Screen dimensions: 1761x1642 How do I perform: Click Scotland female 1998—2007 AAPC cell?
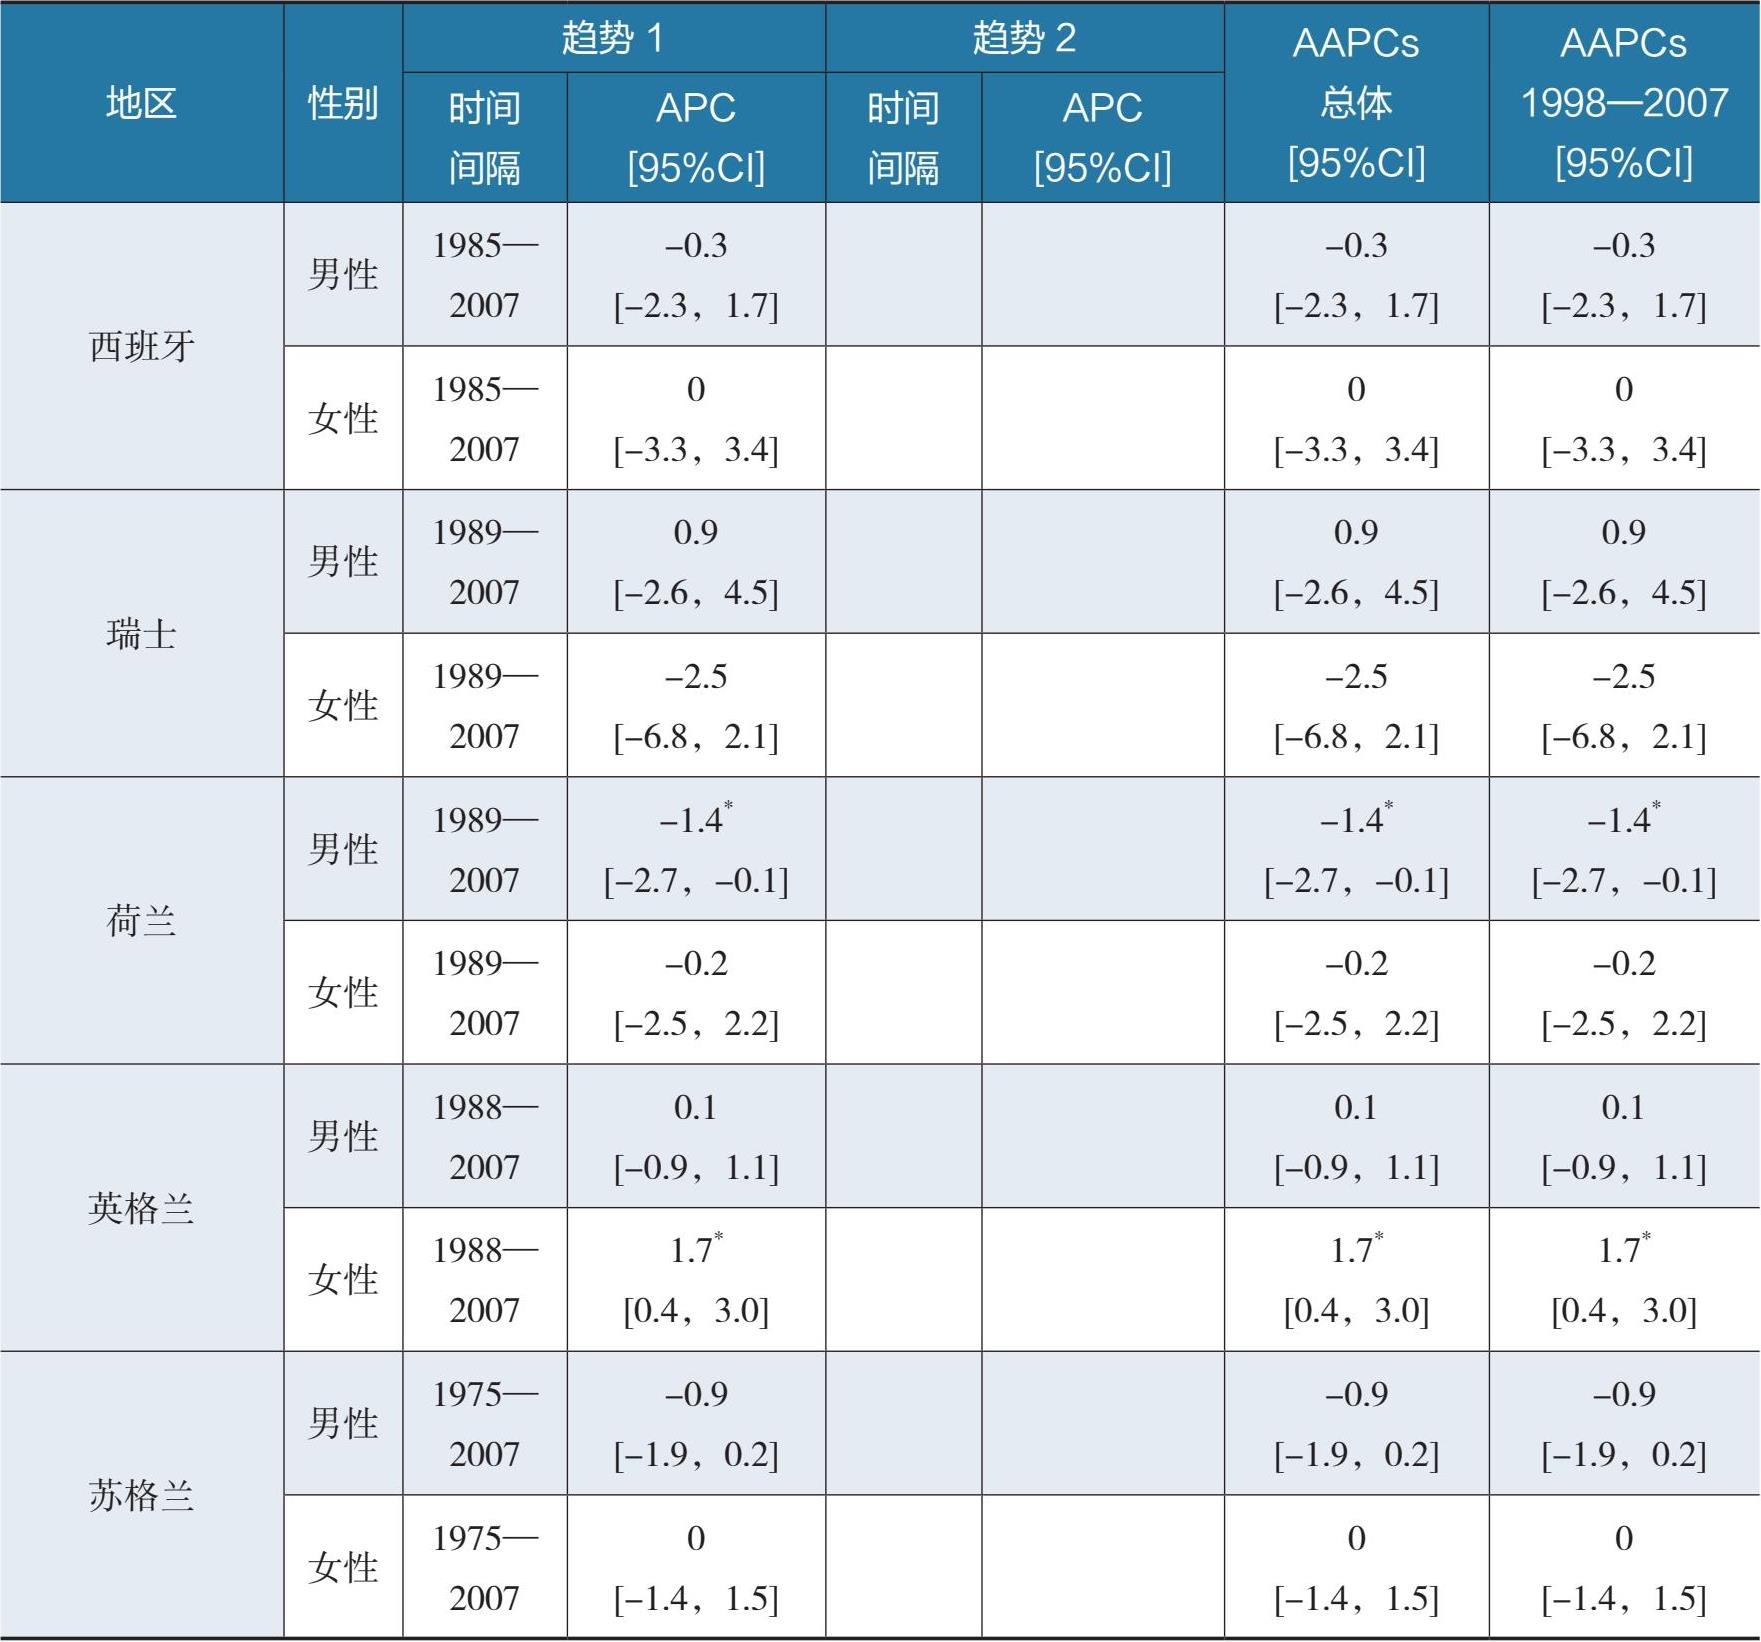point(1625,1566)
